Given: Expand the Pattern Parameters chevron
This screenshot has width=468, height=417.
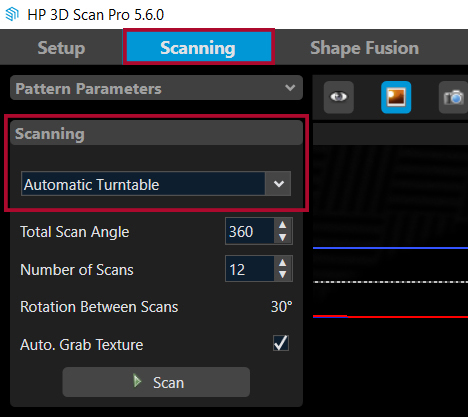Looking at the screenshot, I should [x=290, y=88].
